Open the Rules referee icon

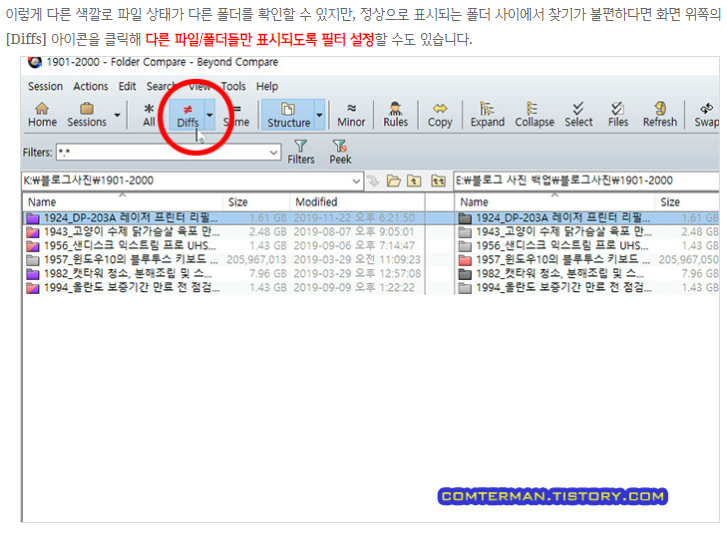(x=395, y=114)
